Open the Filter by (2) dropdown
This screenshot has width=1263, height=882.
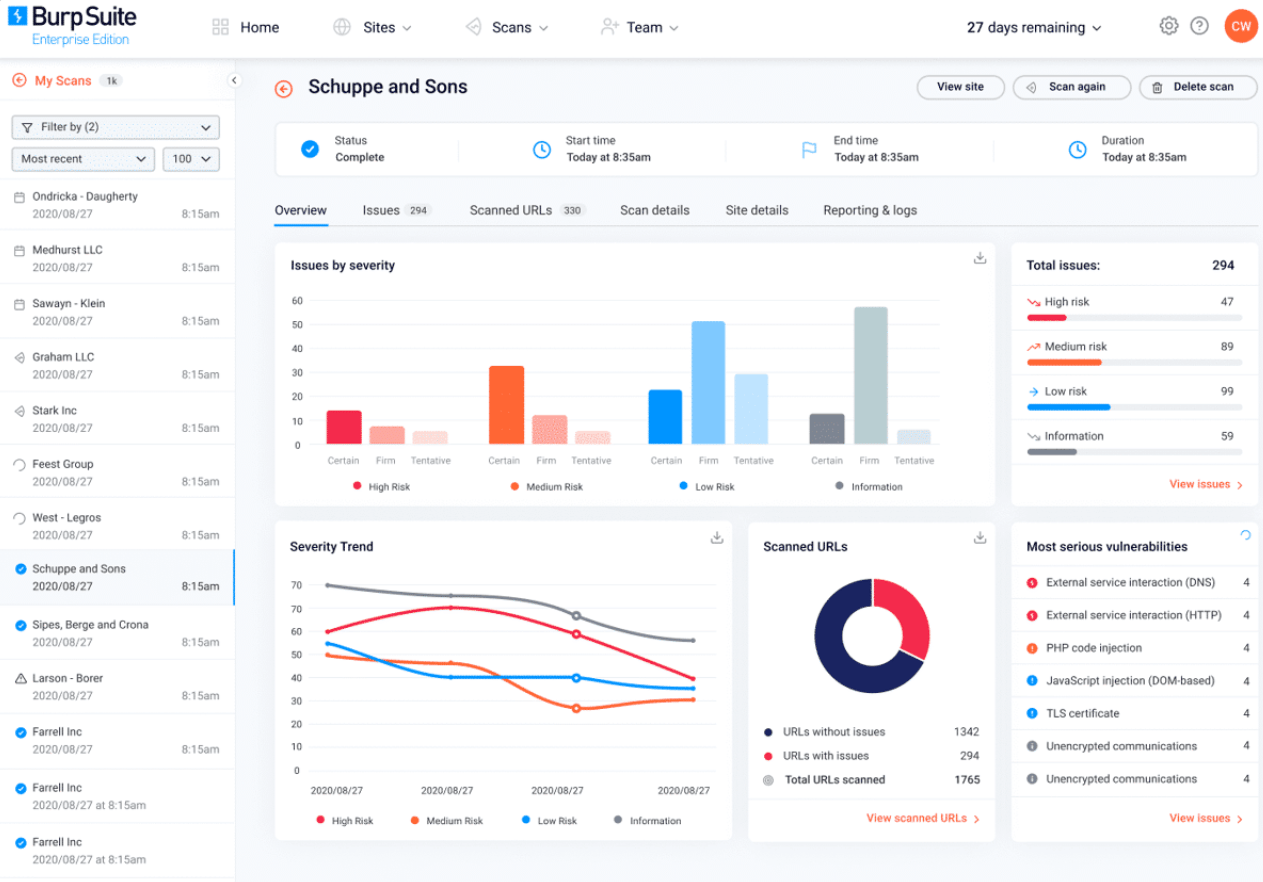(x=115, y=127)
